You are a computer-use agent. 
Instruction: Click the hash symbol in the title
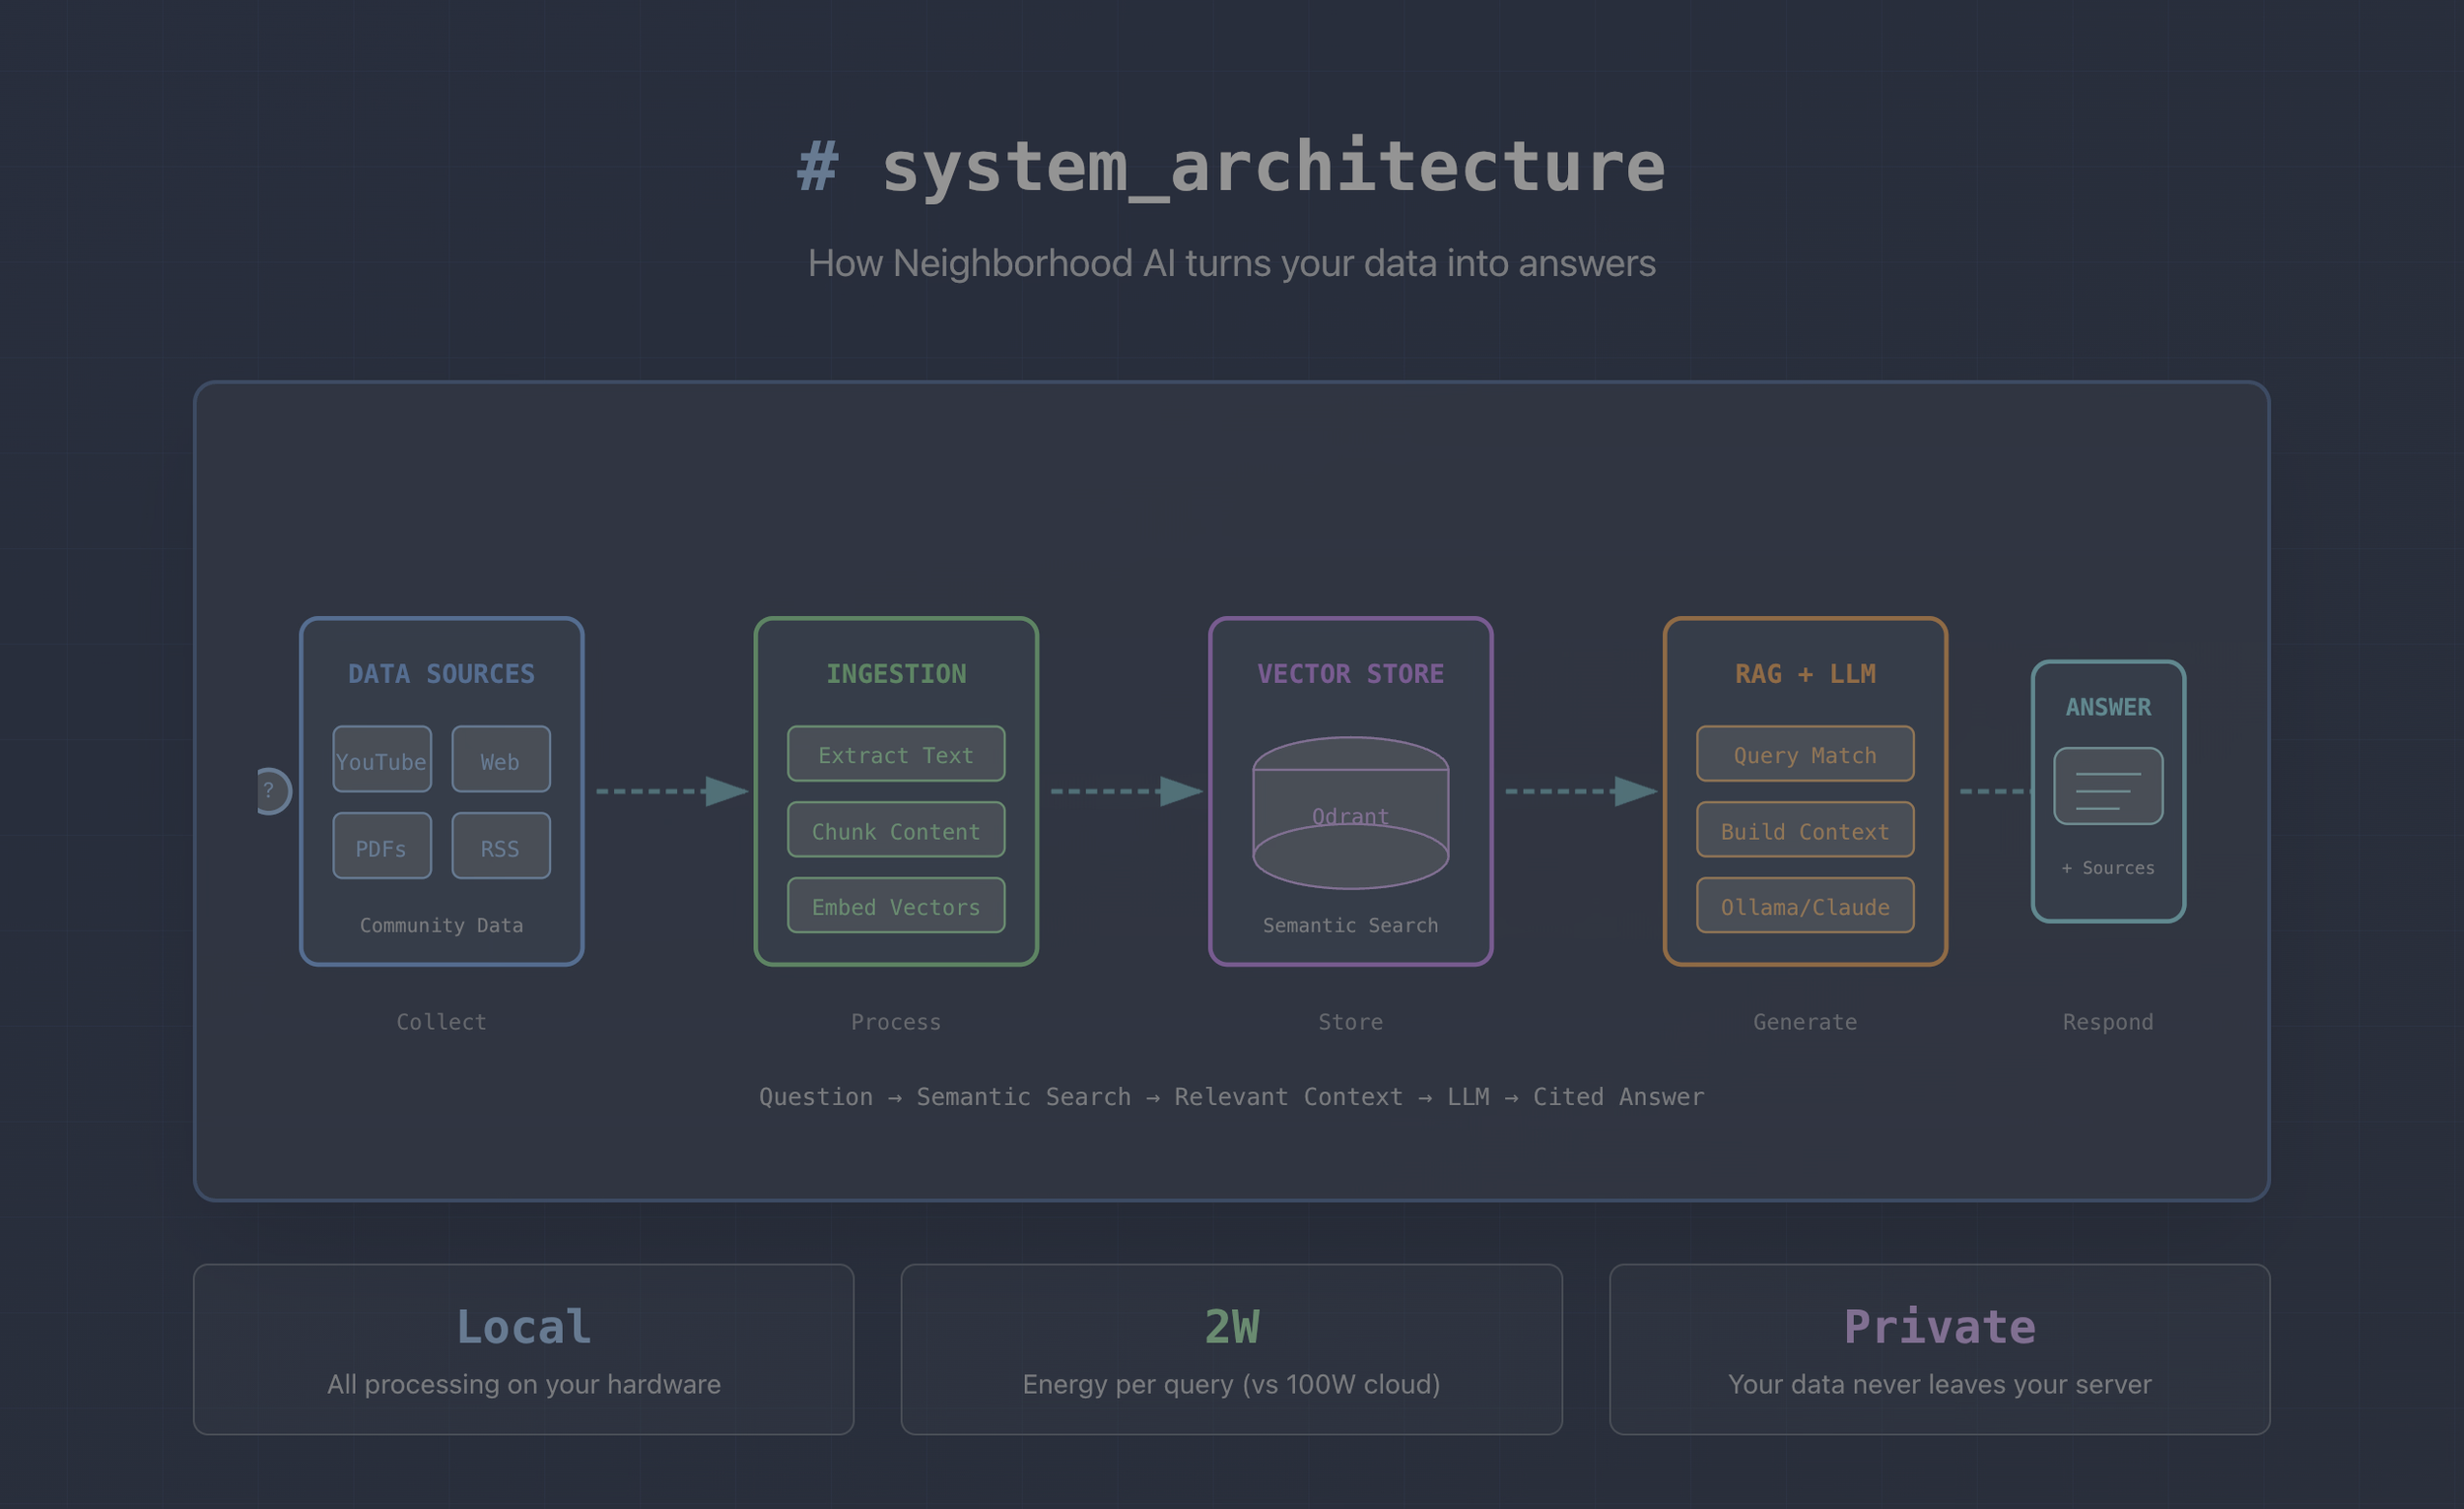click(817, 166)
